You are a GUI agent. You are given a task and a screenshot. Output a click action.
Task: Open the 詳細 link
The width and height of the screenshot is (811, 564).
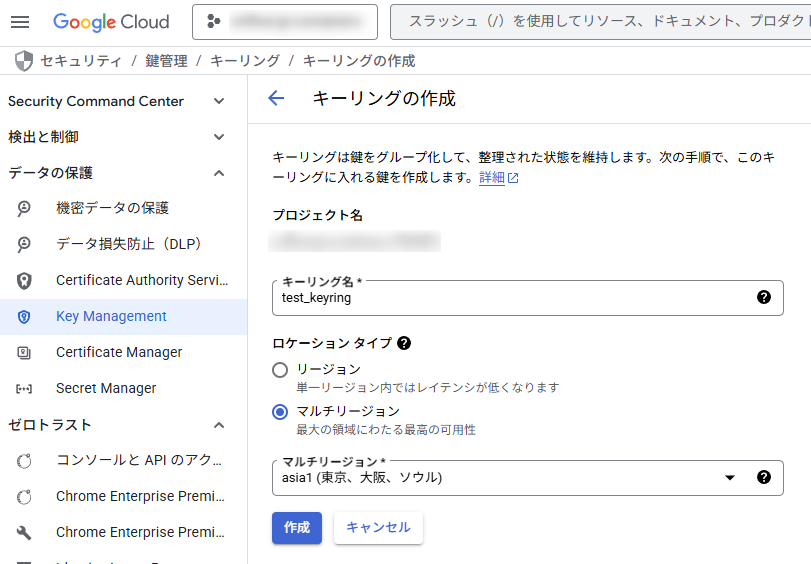491,178
